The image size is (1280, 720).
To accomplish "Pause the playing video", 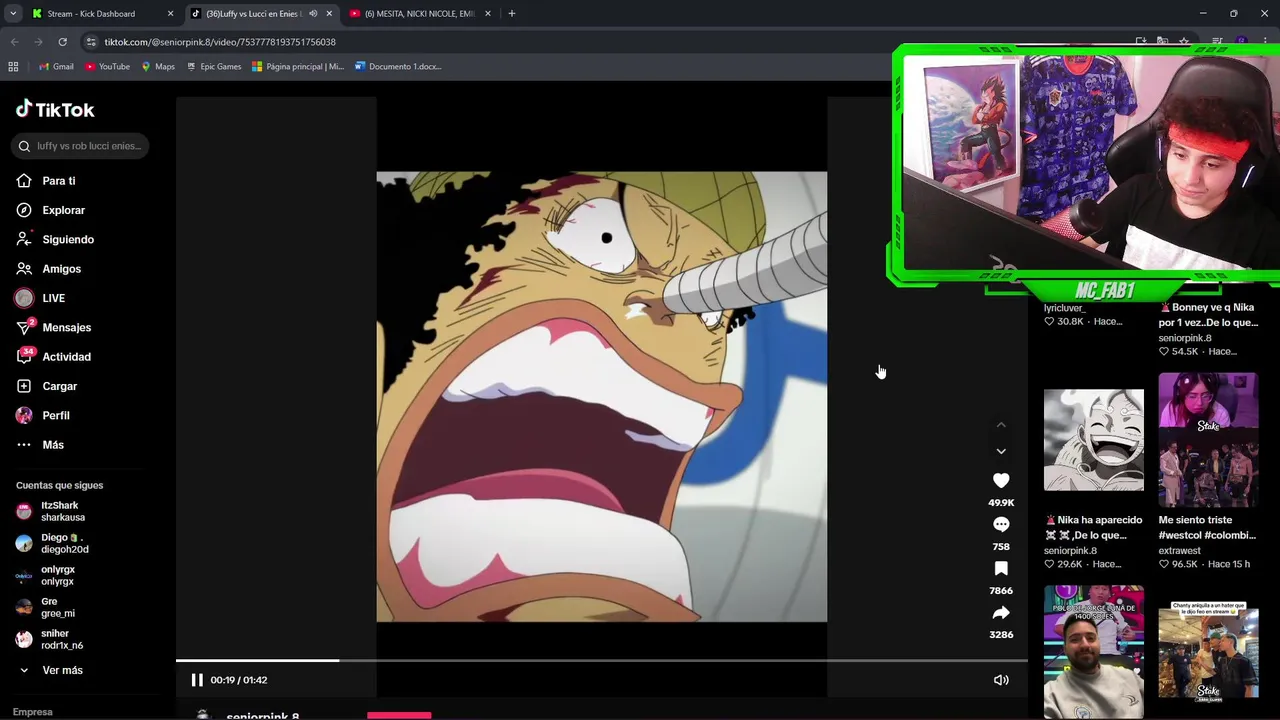I will 197,680.
